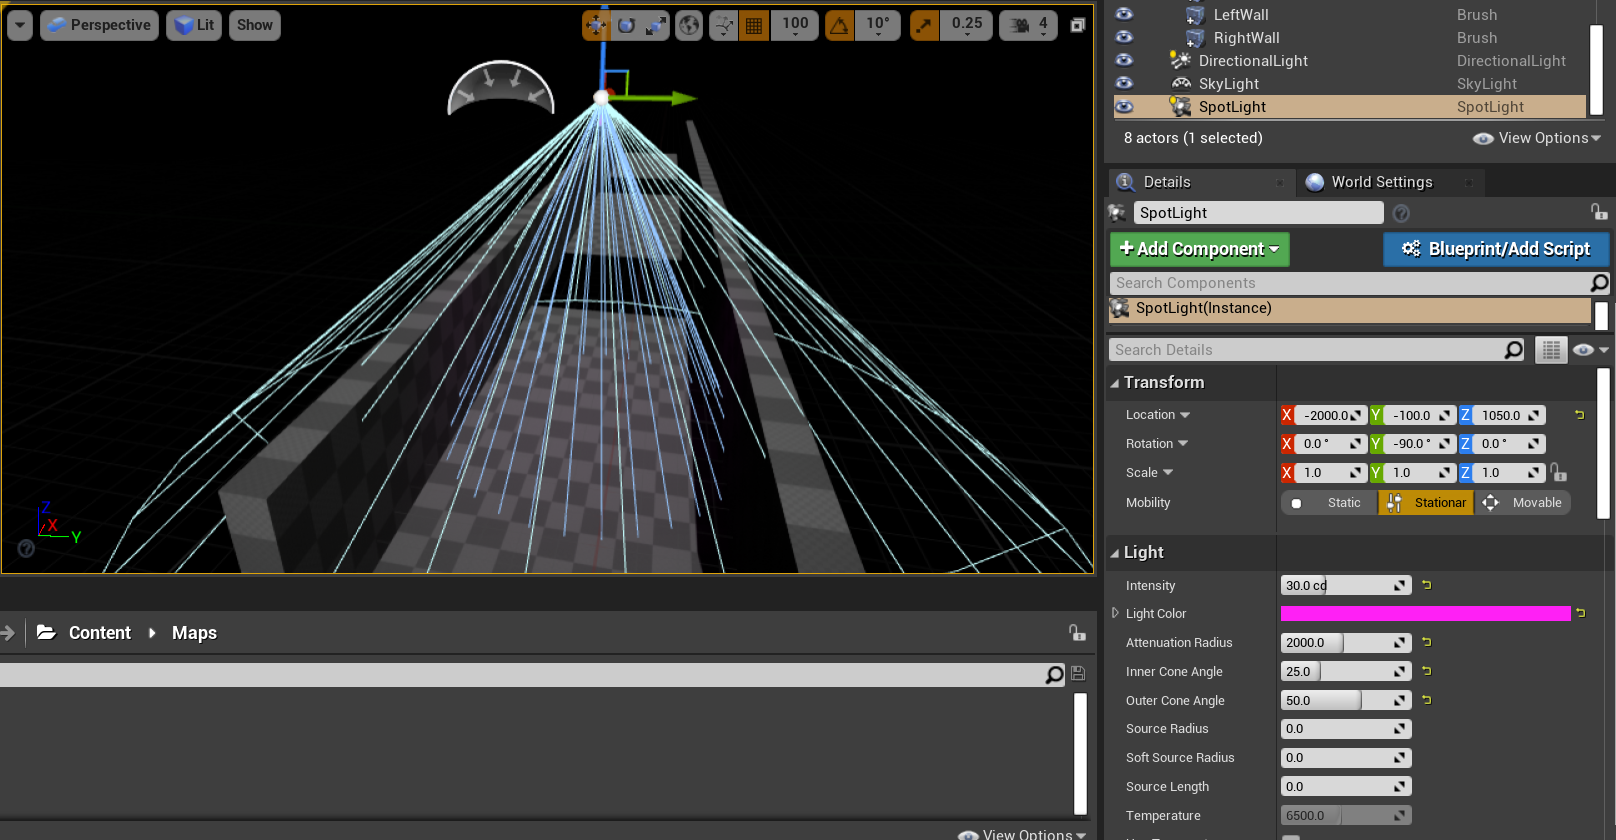Toggle the scale ratio lock icon

tap(1558, 472)
